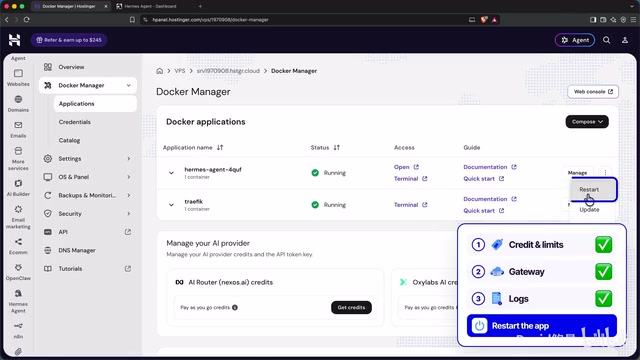The height and width of the screenshot is (360, 640).
Task: Expand the Settings sidebar section
Action: [x=129, y=158]
